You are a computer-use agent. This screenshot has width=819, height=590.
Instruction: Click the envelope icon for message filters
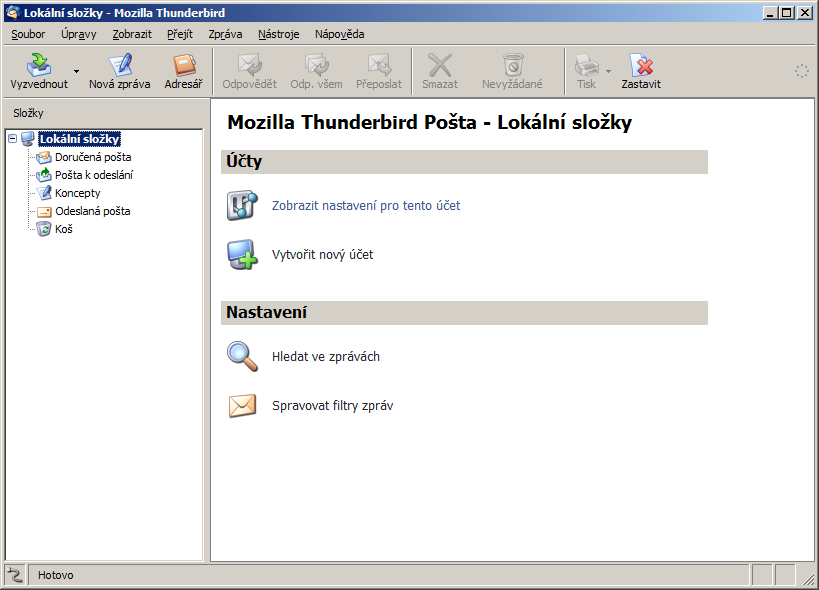(x=242, y=406)
